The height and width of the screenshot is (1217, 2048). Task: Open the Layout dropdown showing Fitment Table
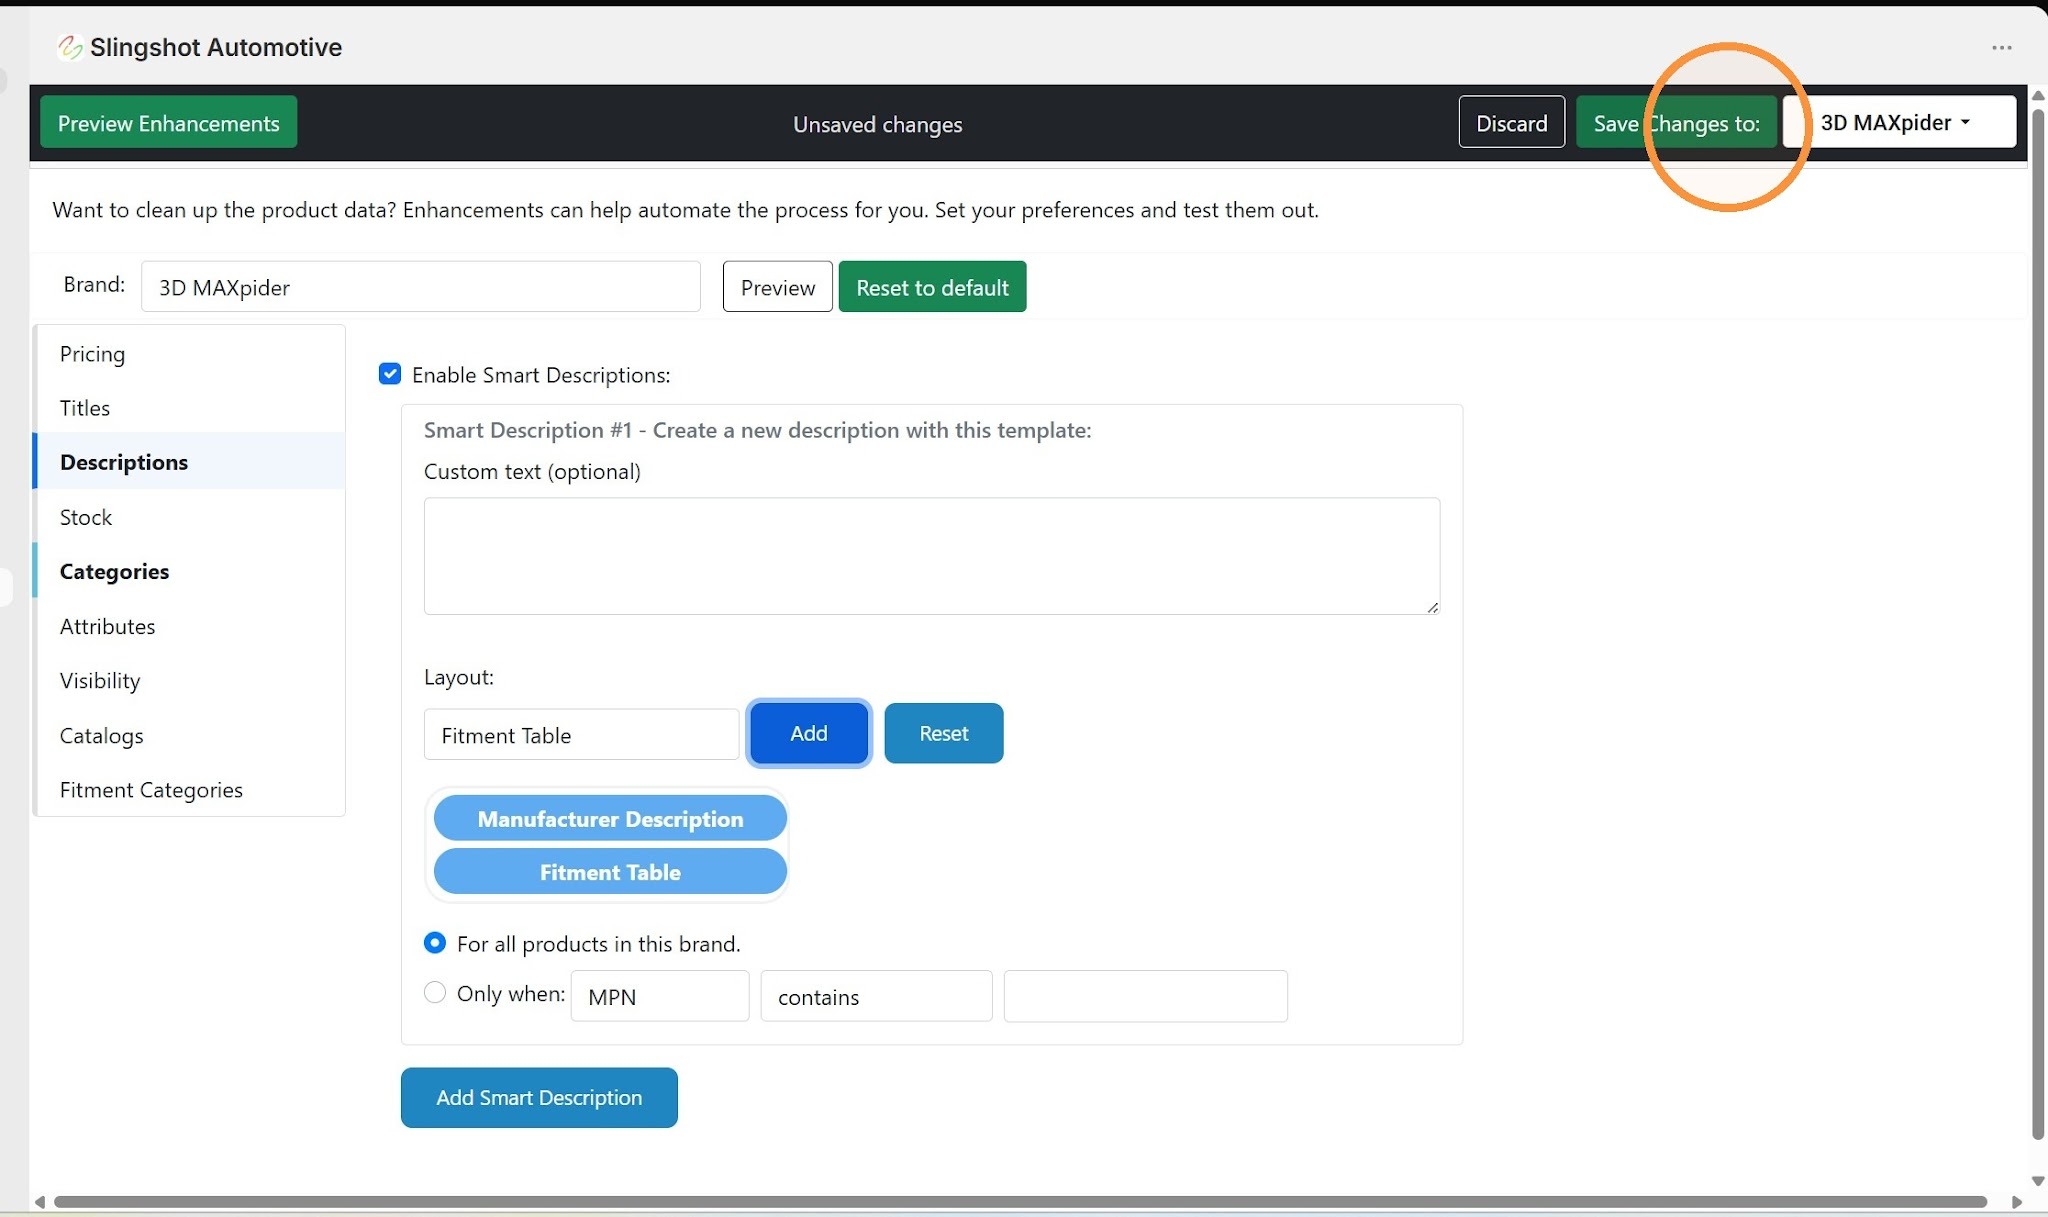pos(581,735)
